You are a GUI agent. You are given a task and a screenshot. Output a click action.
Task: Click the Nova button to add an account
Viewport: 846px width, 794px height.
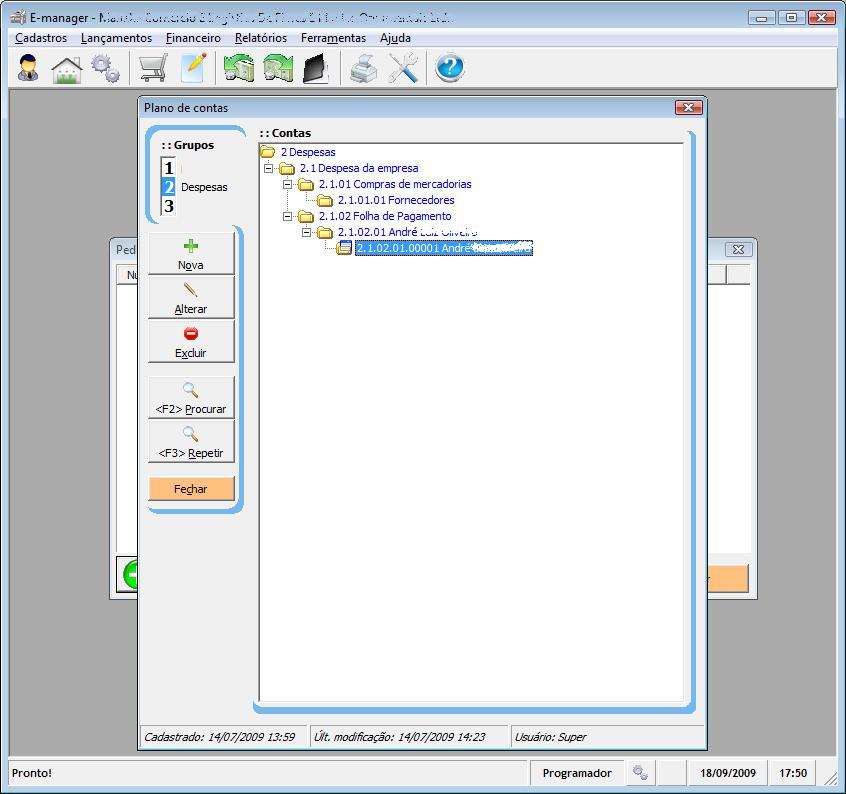point(191,254)
